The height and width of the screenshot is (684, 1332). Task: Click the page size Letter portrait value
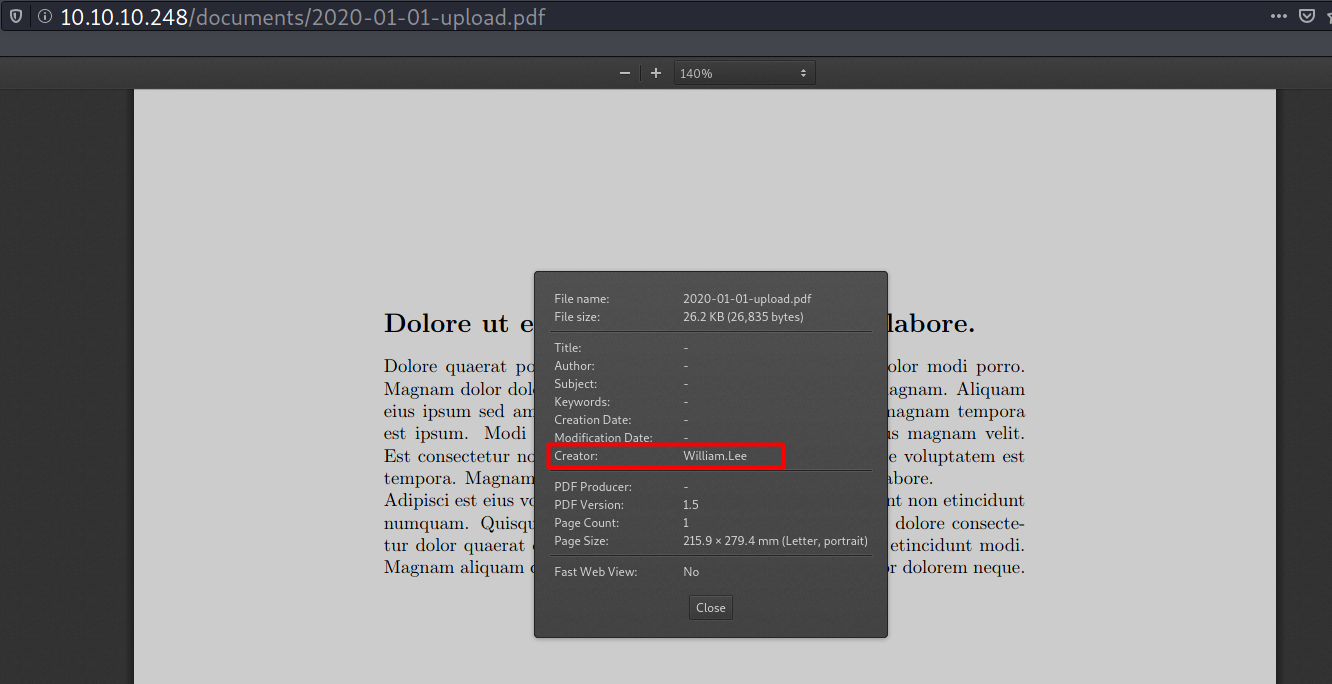(775, 541)
